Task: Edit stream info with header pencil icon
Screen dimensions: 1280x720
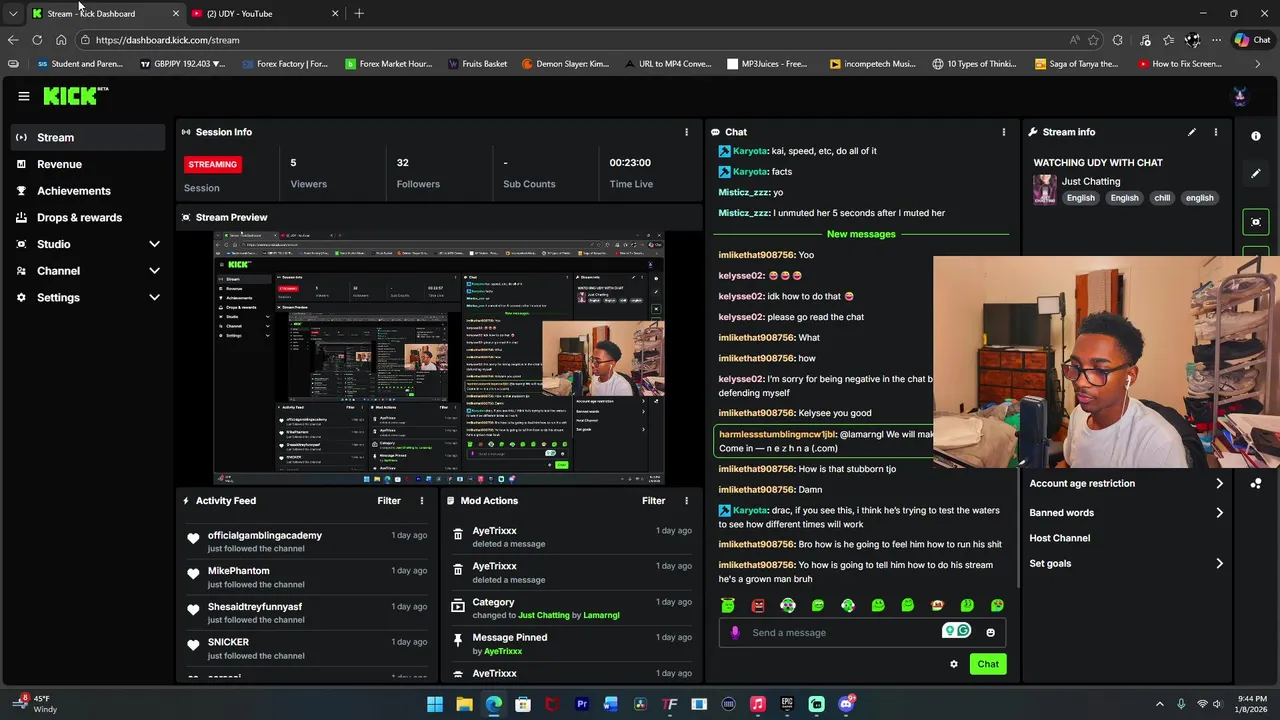Action: (1191, 132)
